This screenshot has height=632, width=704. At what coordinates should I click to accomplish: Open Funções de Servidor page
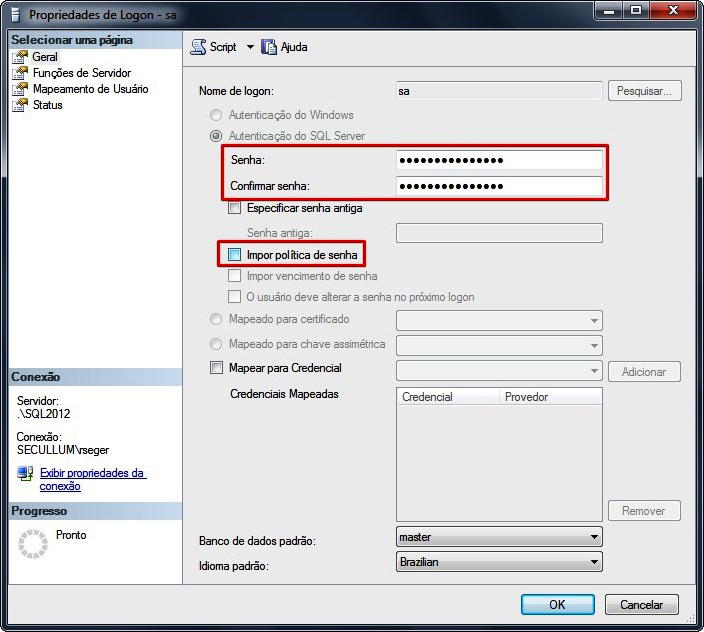(x=81, y=73)
